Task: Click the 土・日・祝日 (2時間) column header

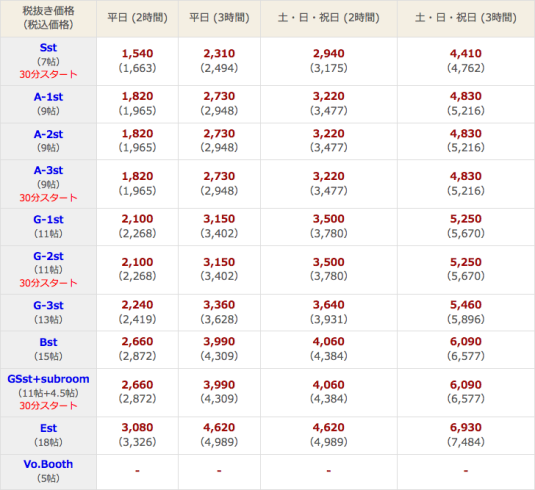Action: 329,18
